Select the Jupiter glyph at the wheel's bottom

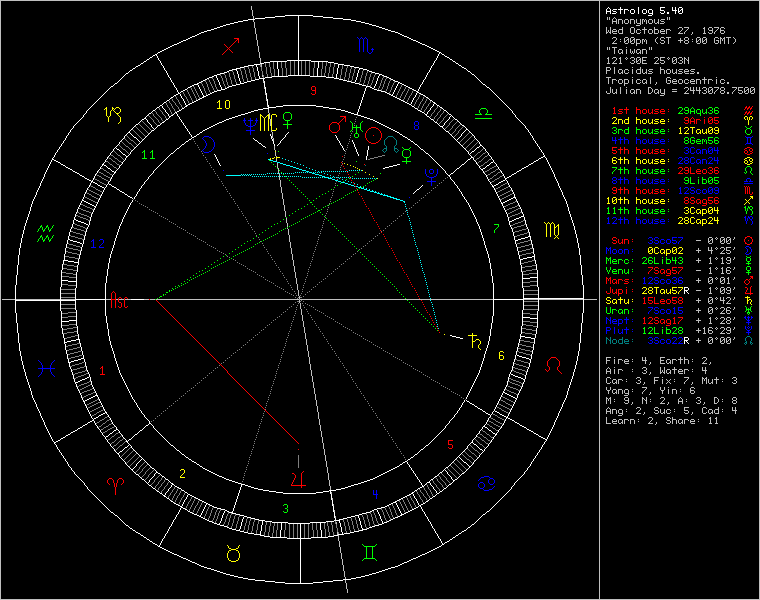(x=297, y=476)
